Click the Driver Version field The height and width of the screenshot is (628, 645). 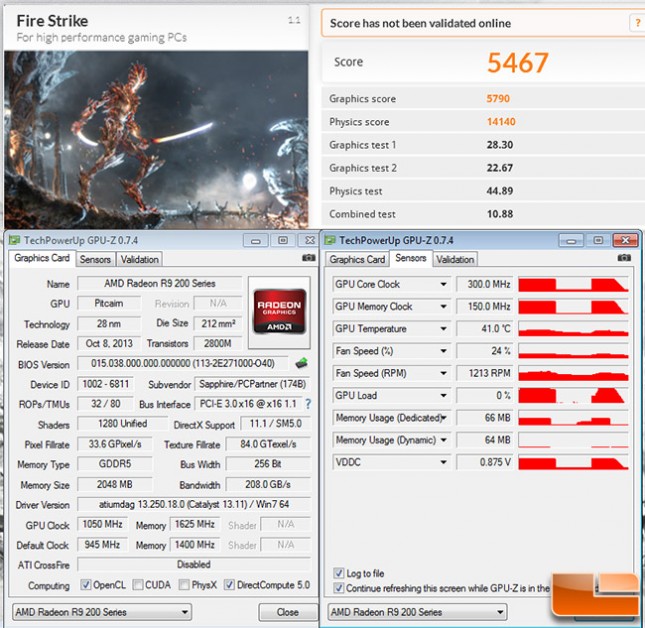coord(194,504)
